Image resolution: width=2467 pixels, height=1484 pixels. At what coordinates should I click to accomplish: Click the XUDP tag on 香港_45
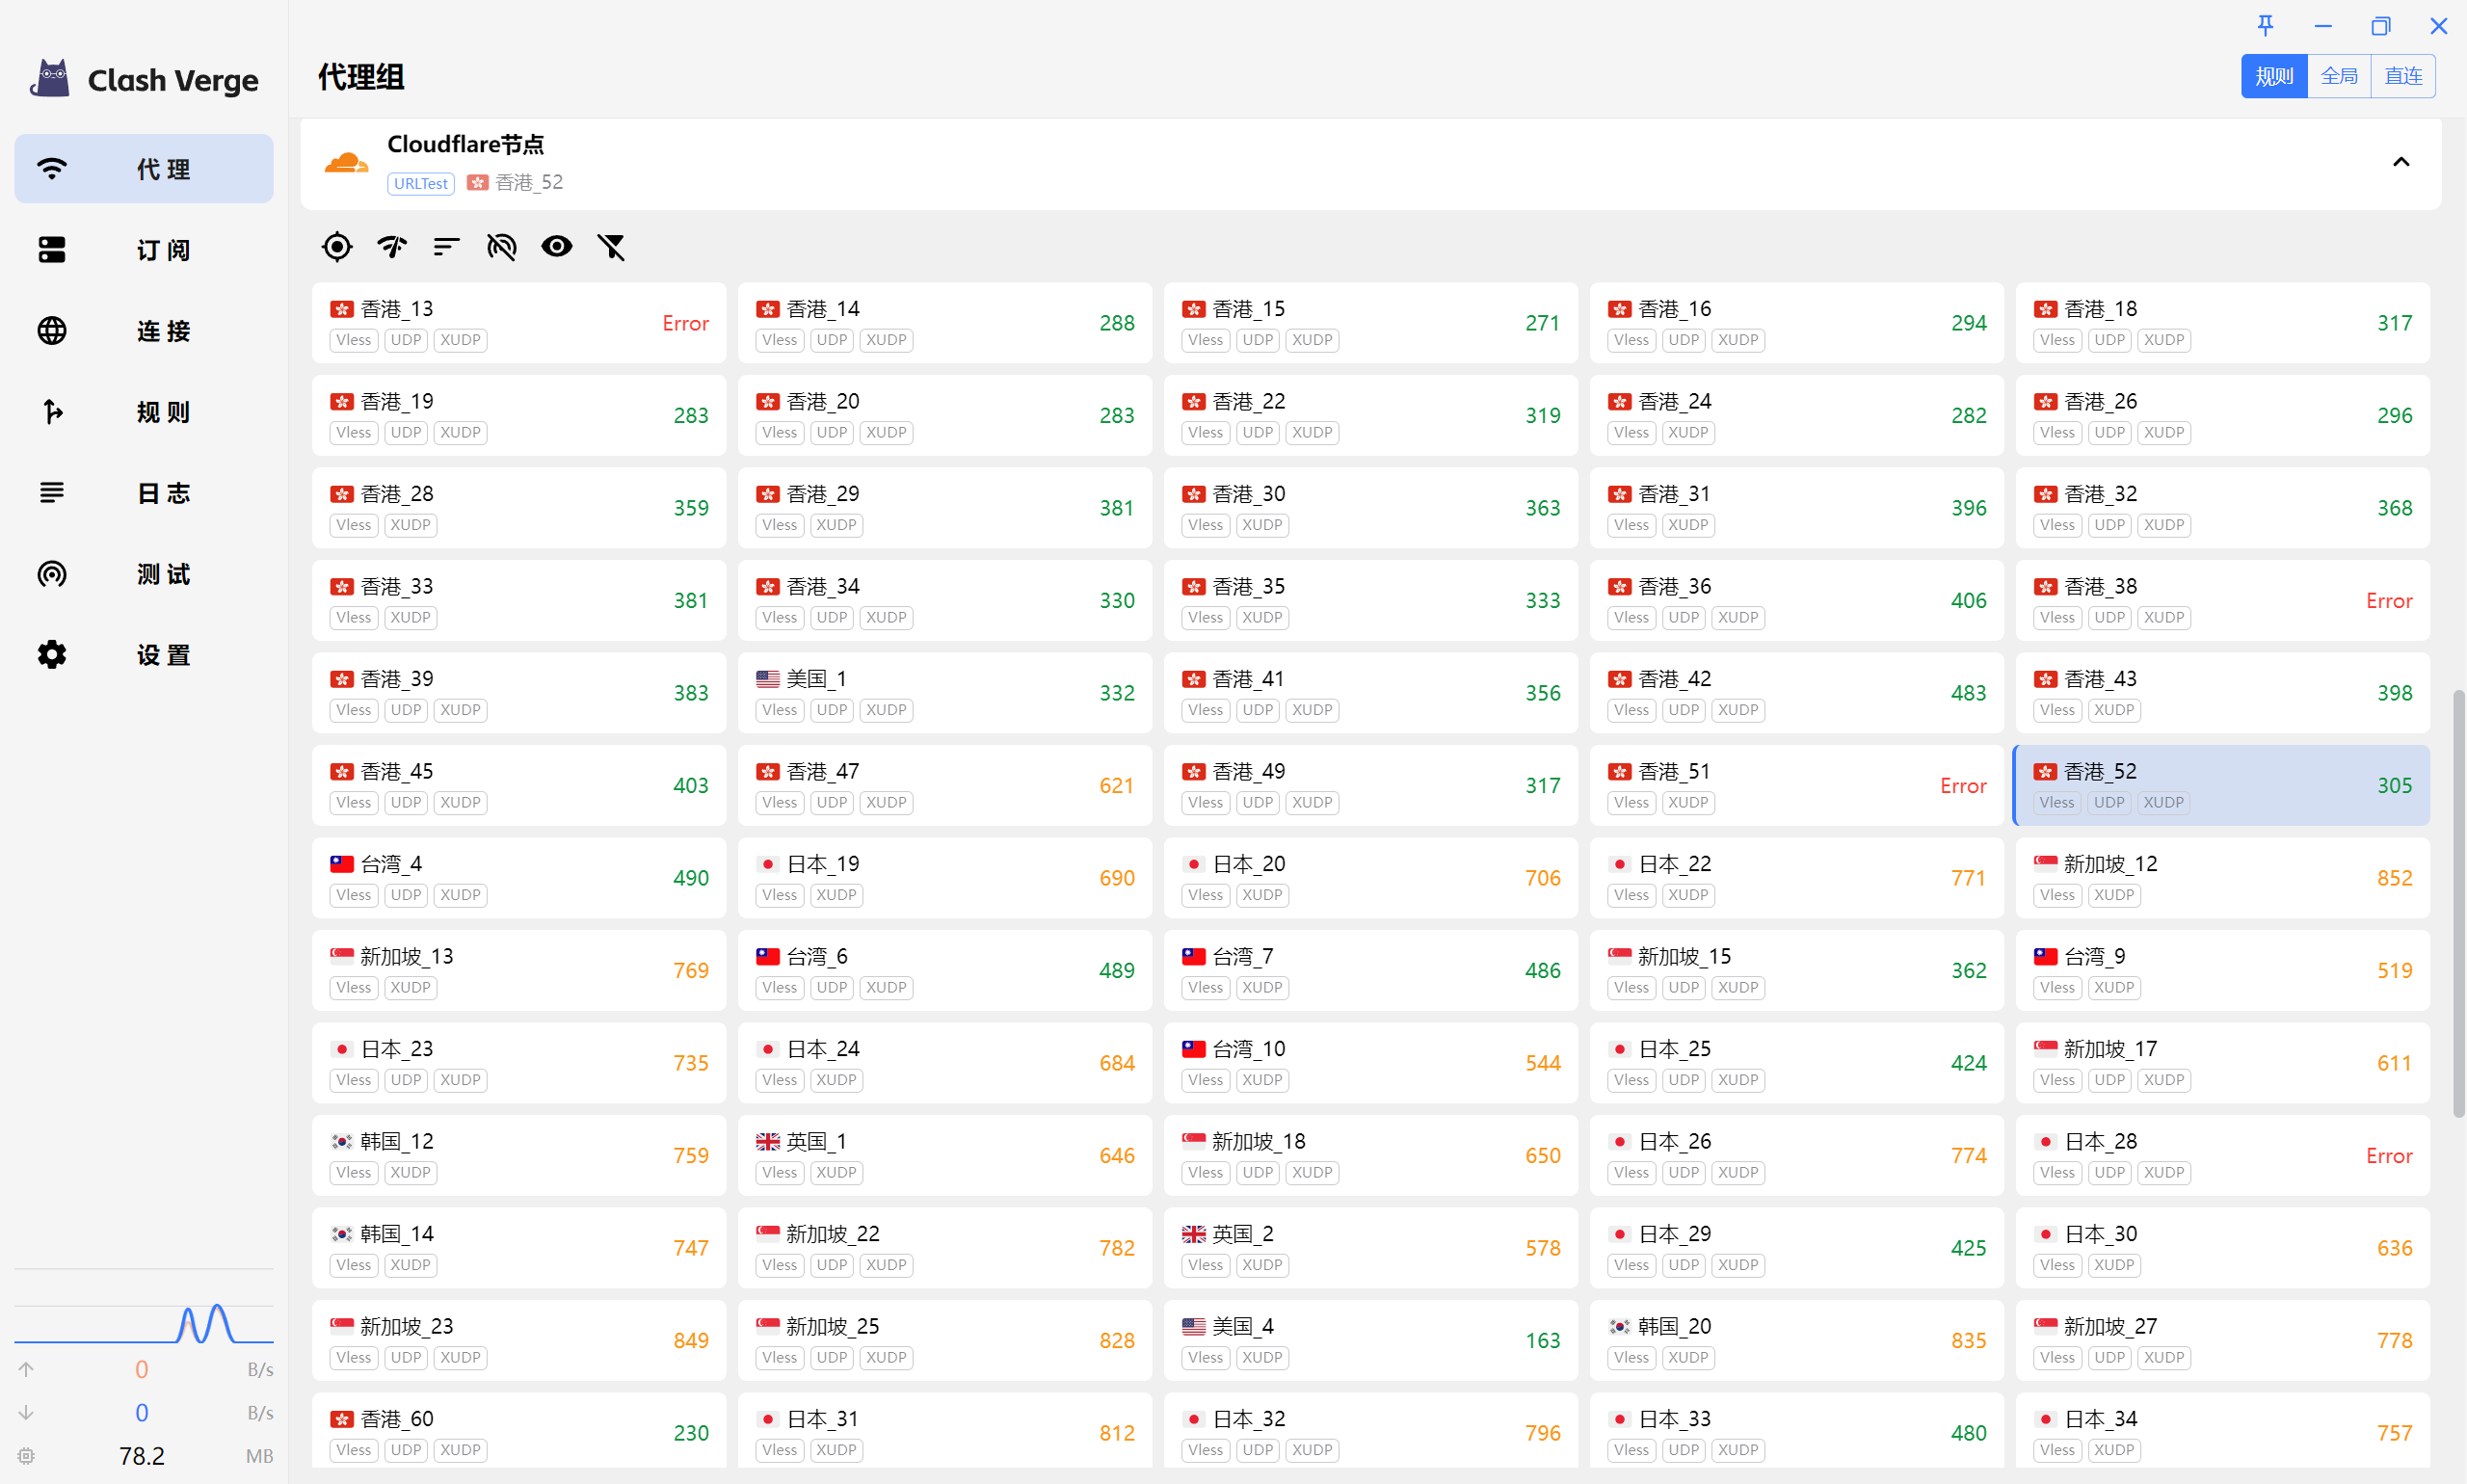[461, 803]
